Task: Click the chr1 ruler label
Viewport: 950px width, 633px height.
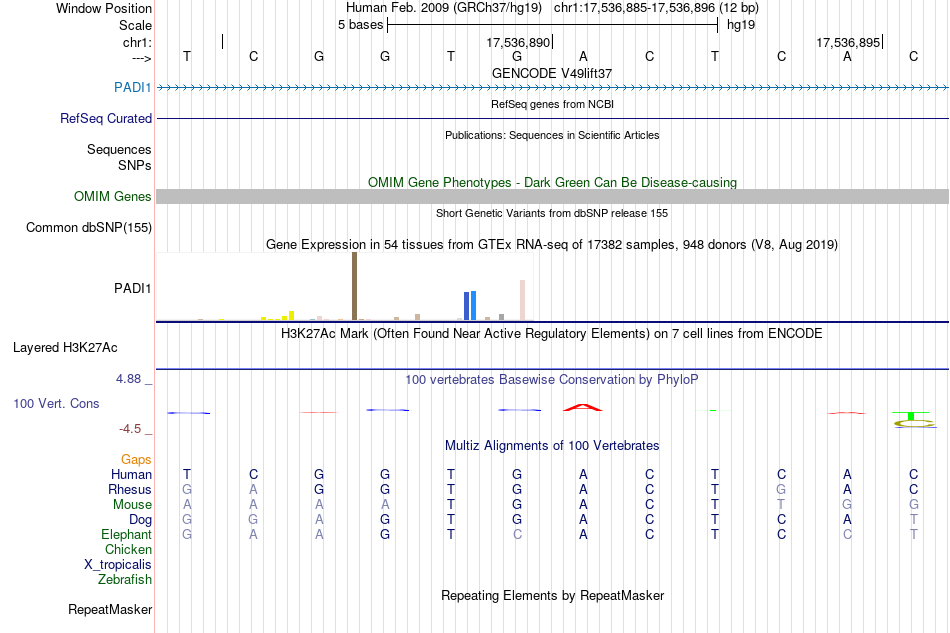Action: coord(137,42)
